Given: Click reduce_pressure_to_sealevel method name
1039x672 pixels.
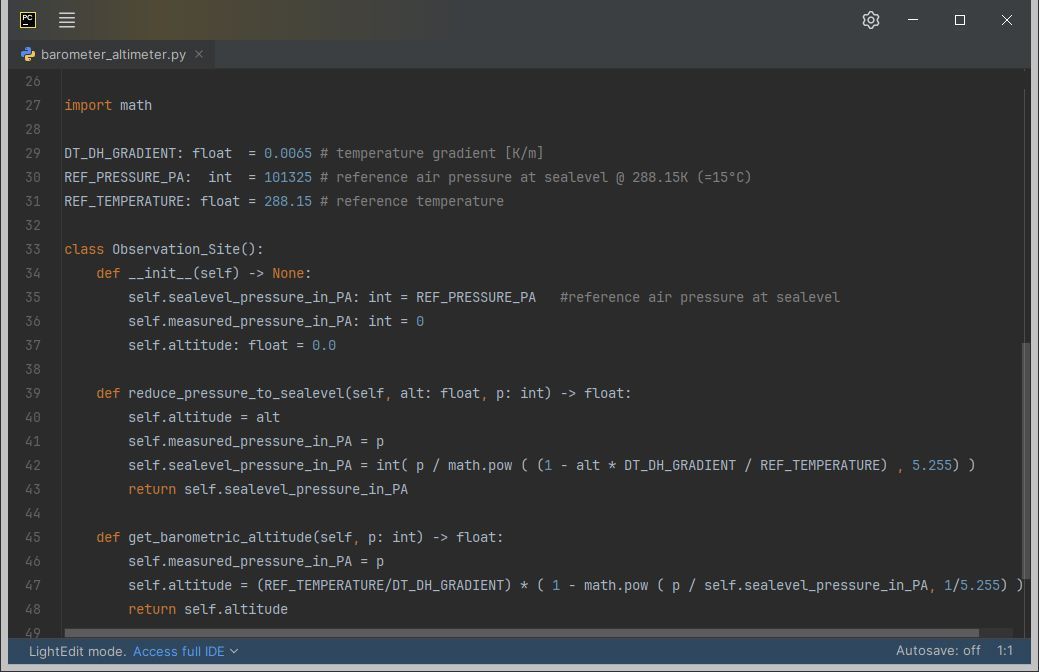Looking at the screenshot, I should pos(236,393).
